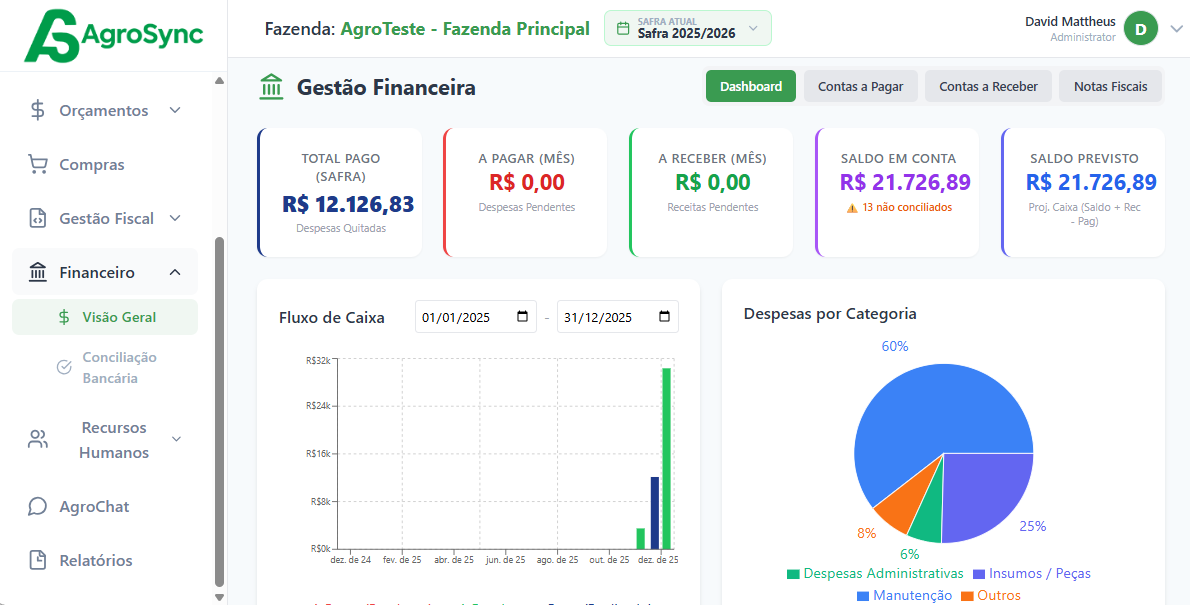The width and height of the screenshot is (1190, 605).
Task: Open the user account dropdown arrow
Action: (1177, 28)
